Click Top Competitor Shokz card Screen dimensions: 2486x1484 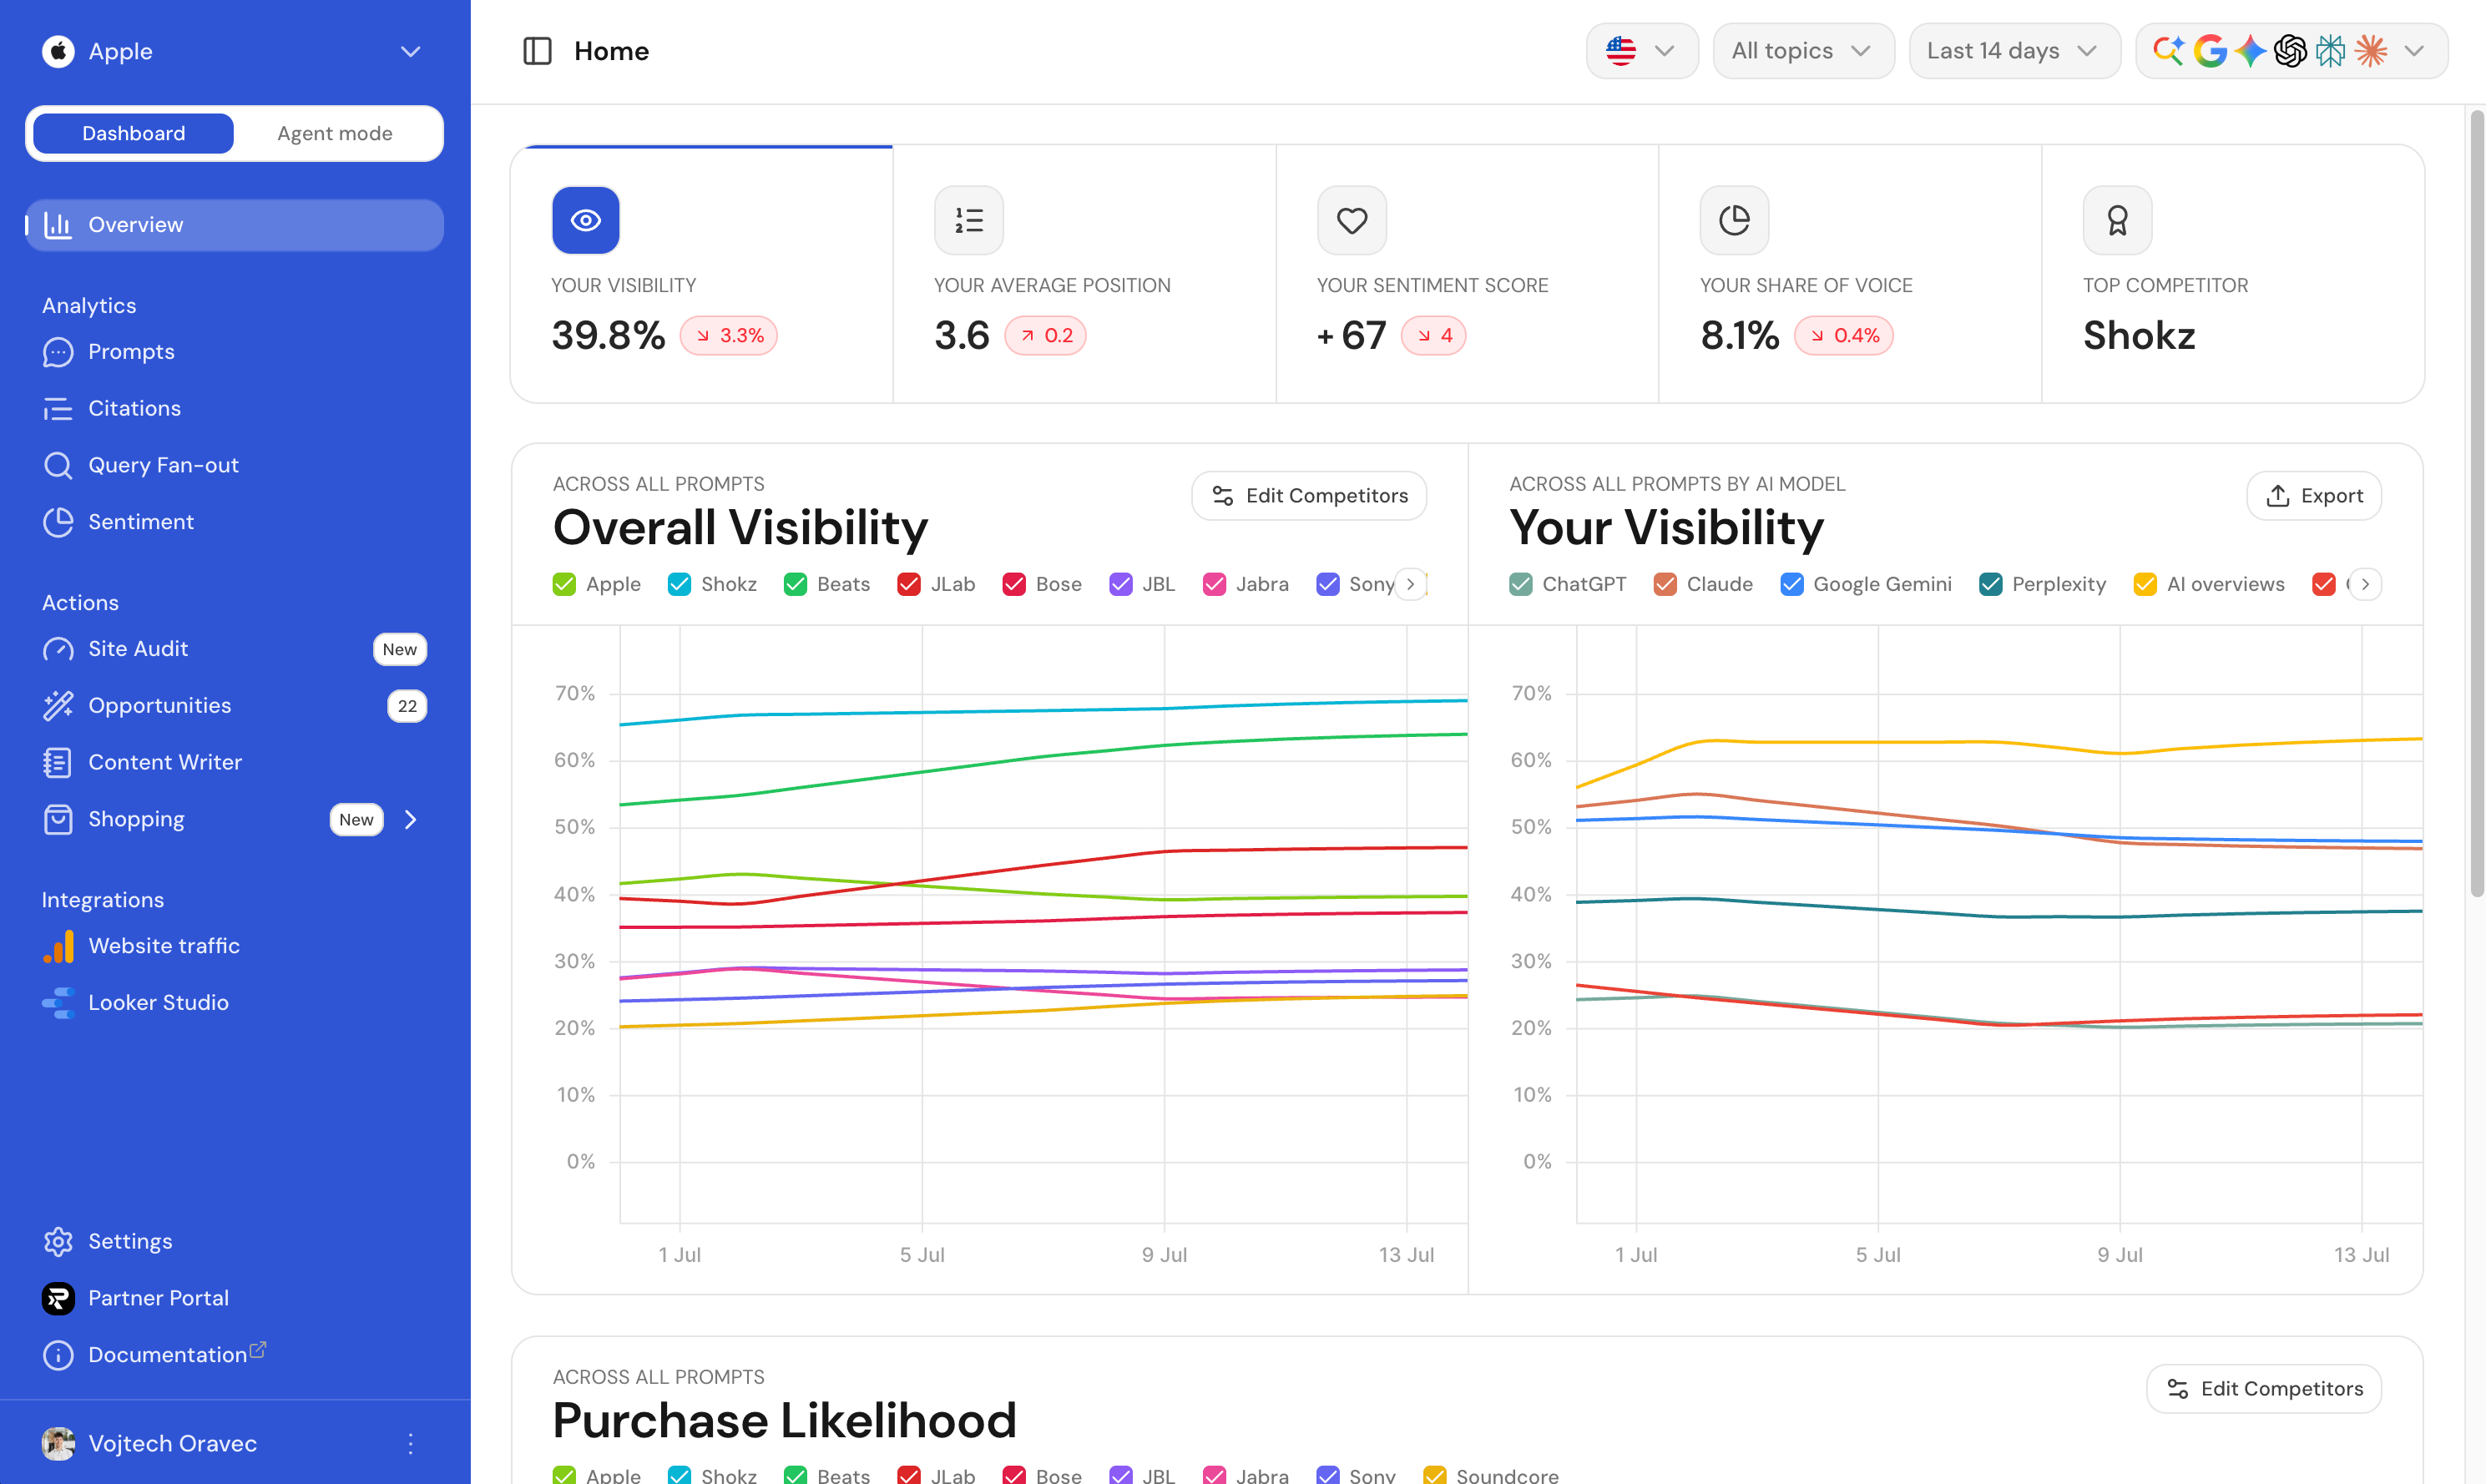pyautogui.click(x=2232, y=274)
